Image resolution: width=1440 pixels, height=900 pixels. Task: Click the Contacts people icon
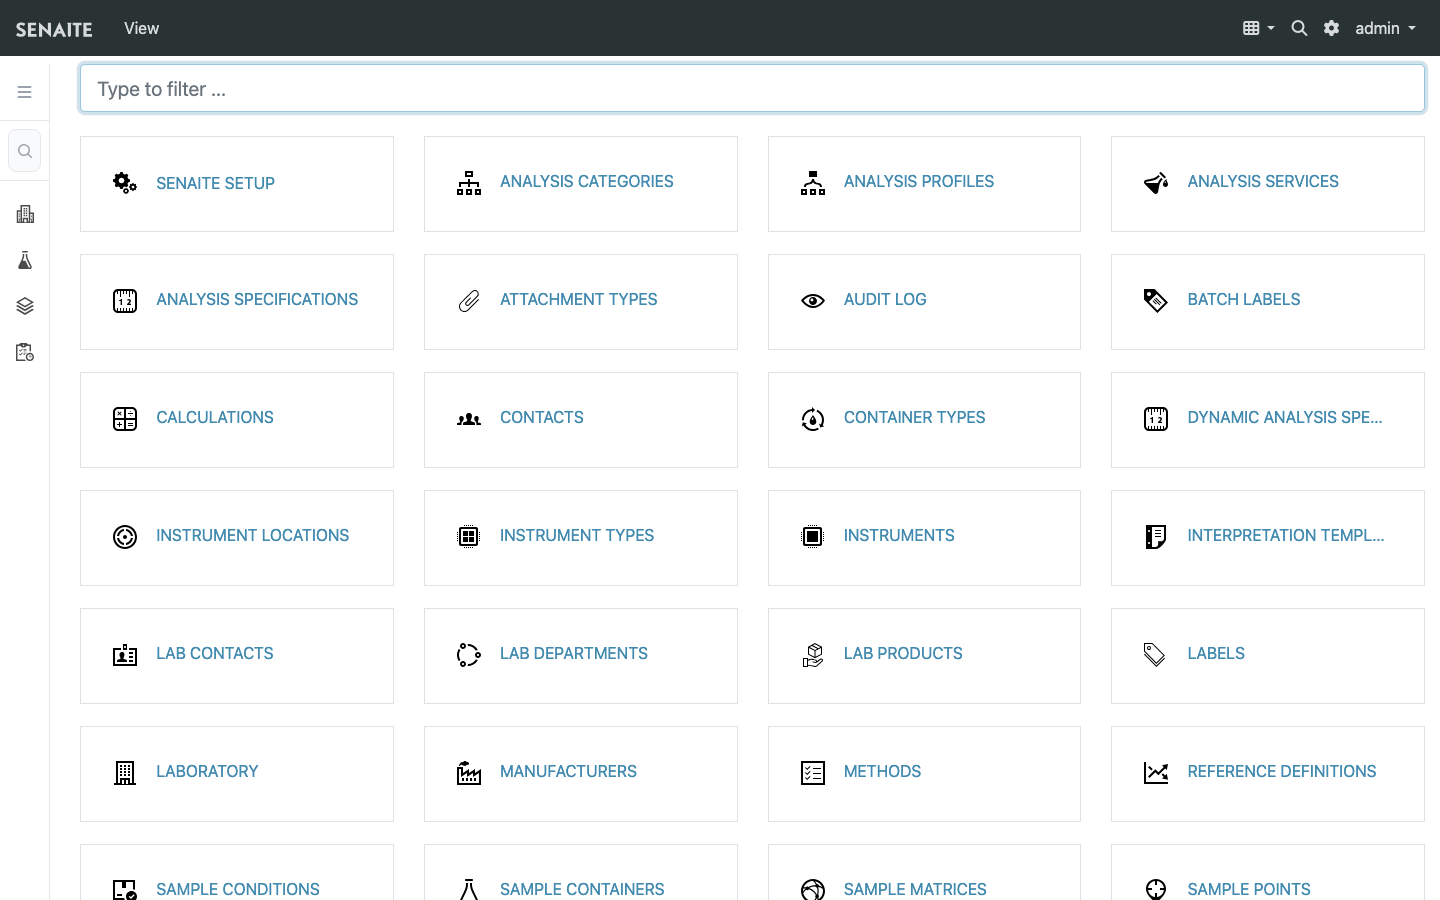[x=469, y=419]
